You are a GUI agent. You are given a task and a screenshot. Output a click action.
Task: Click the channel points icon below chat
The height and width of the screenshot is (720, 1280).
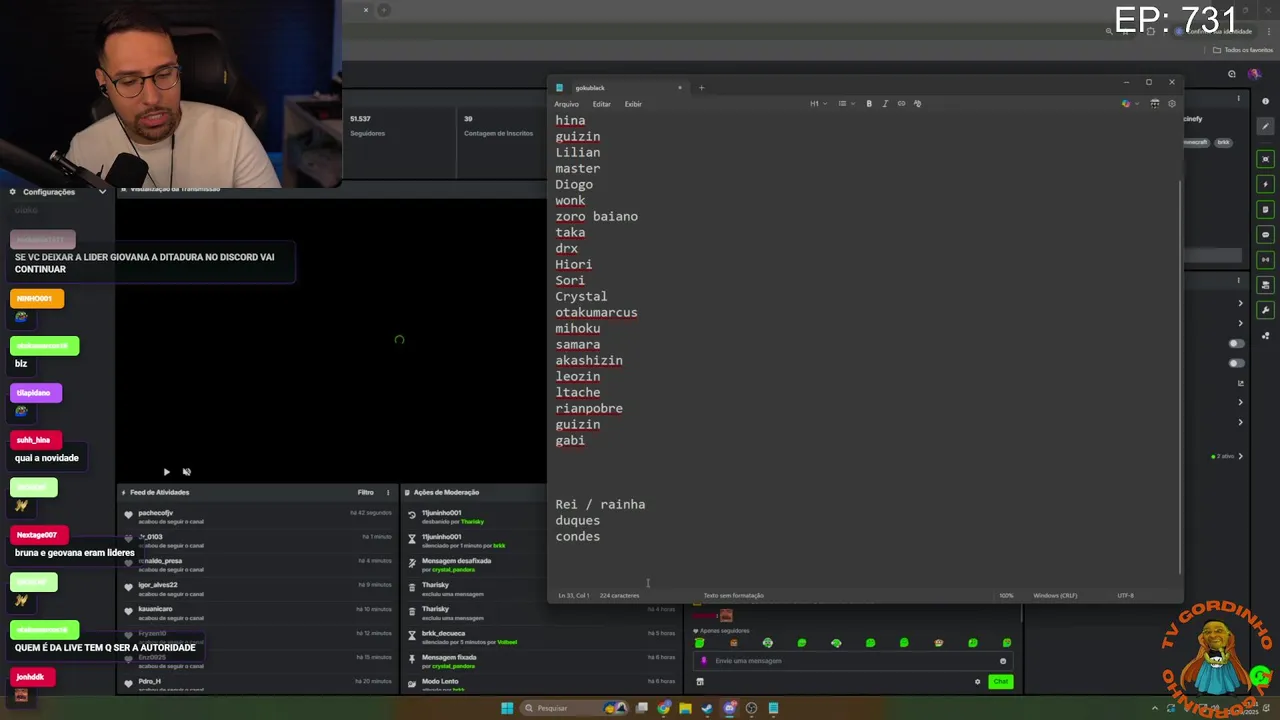coord(700,682)
